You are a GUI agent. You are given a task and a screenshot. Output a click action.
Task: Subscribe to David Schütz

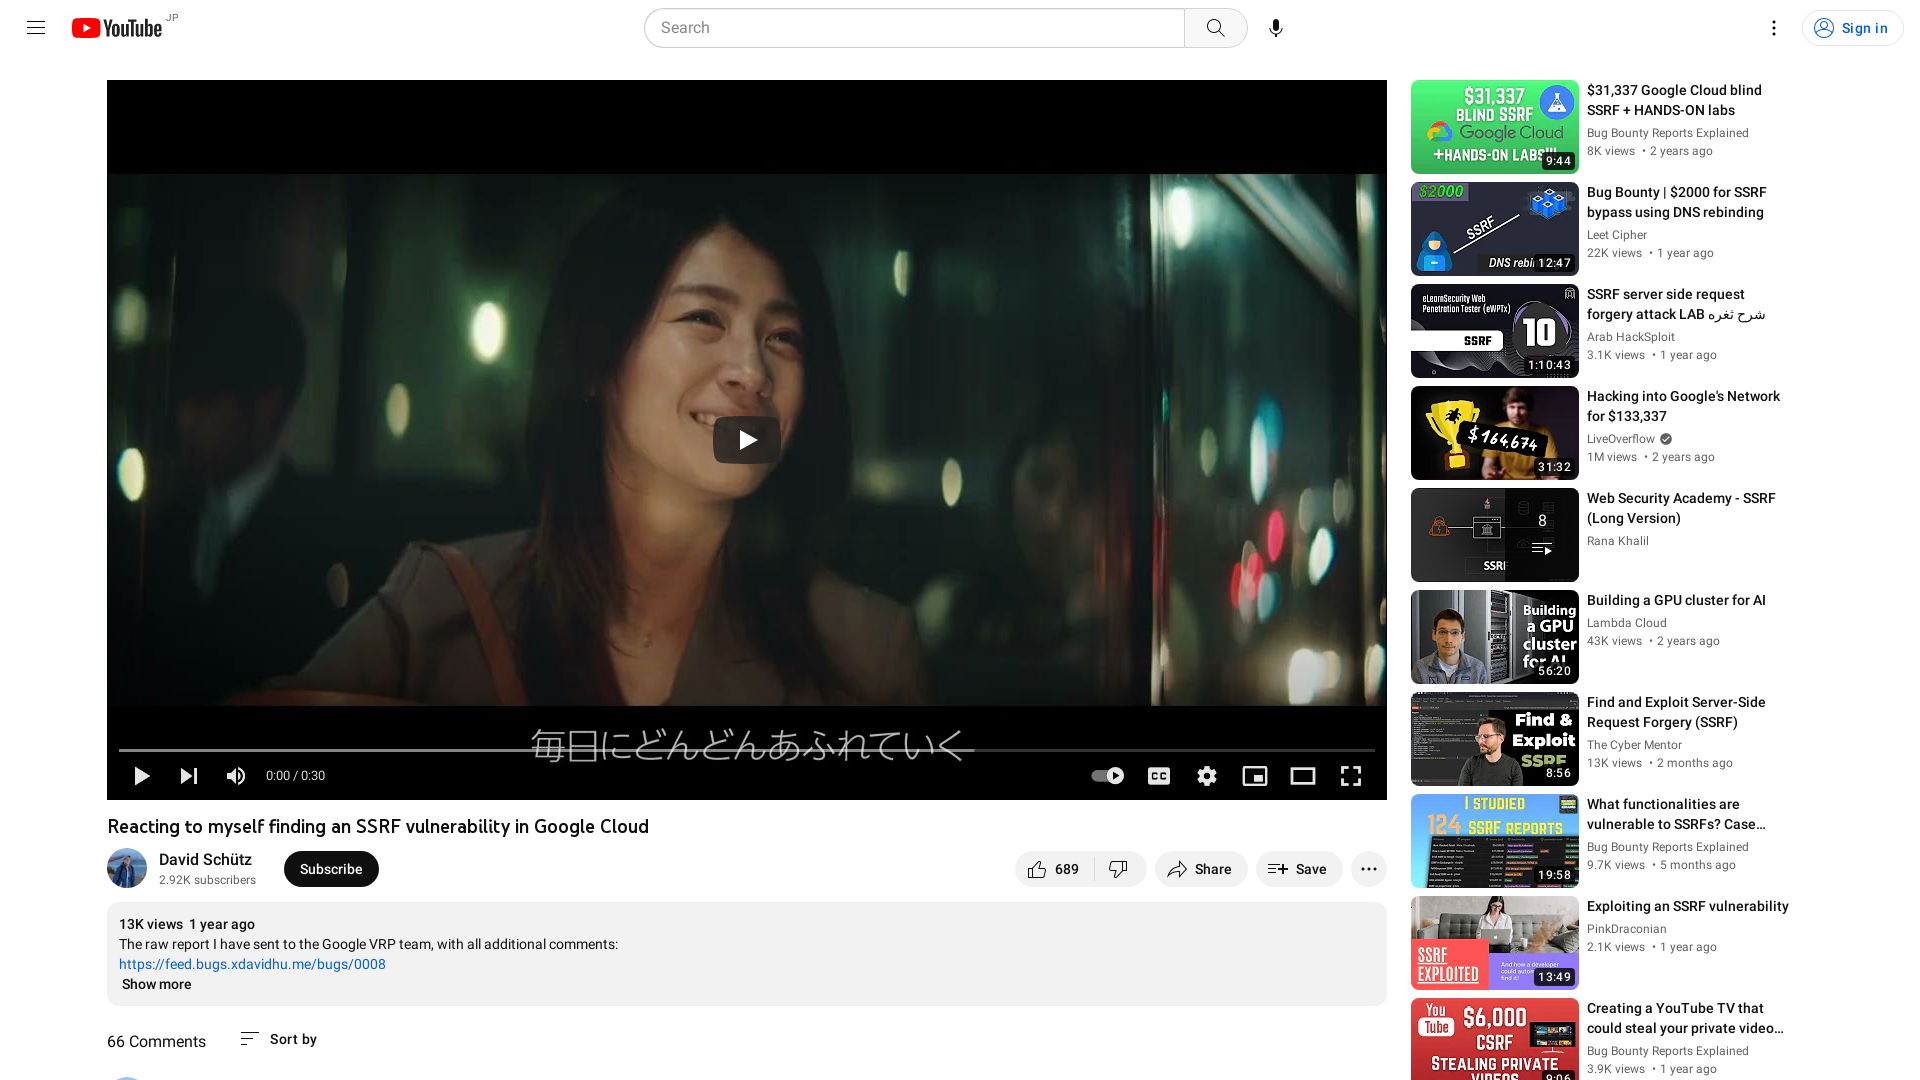(x=331, y=869)
